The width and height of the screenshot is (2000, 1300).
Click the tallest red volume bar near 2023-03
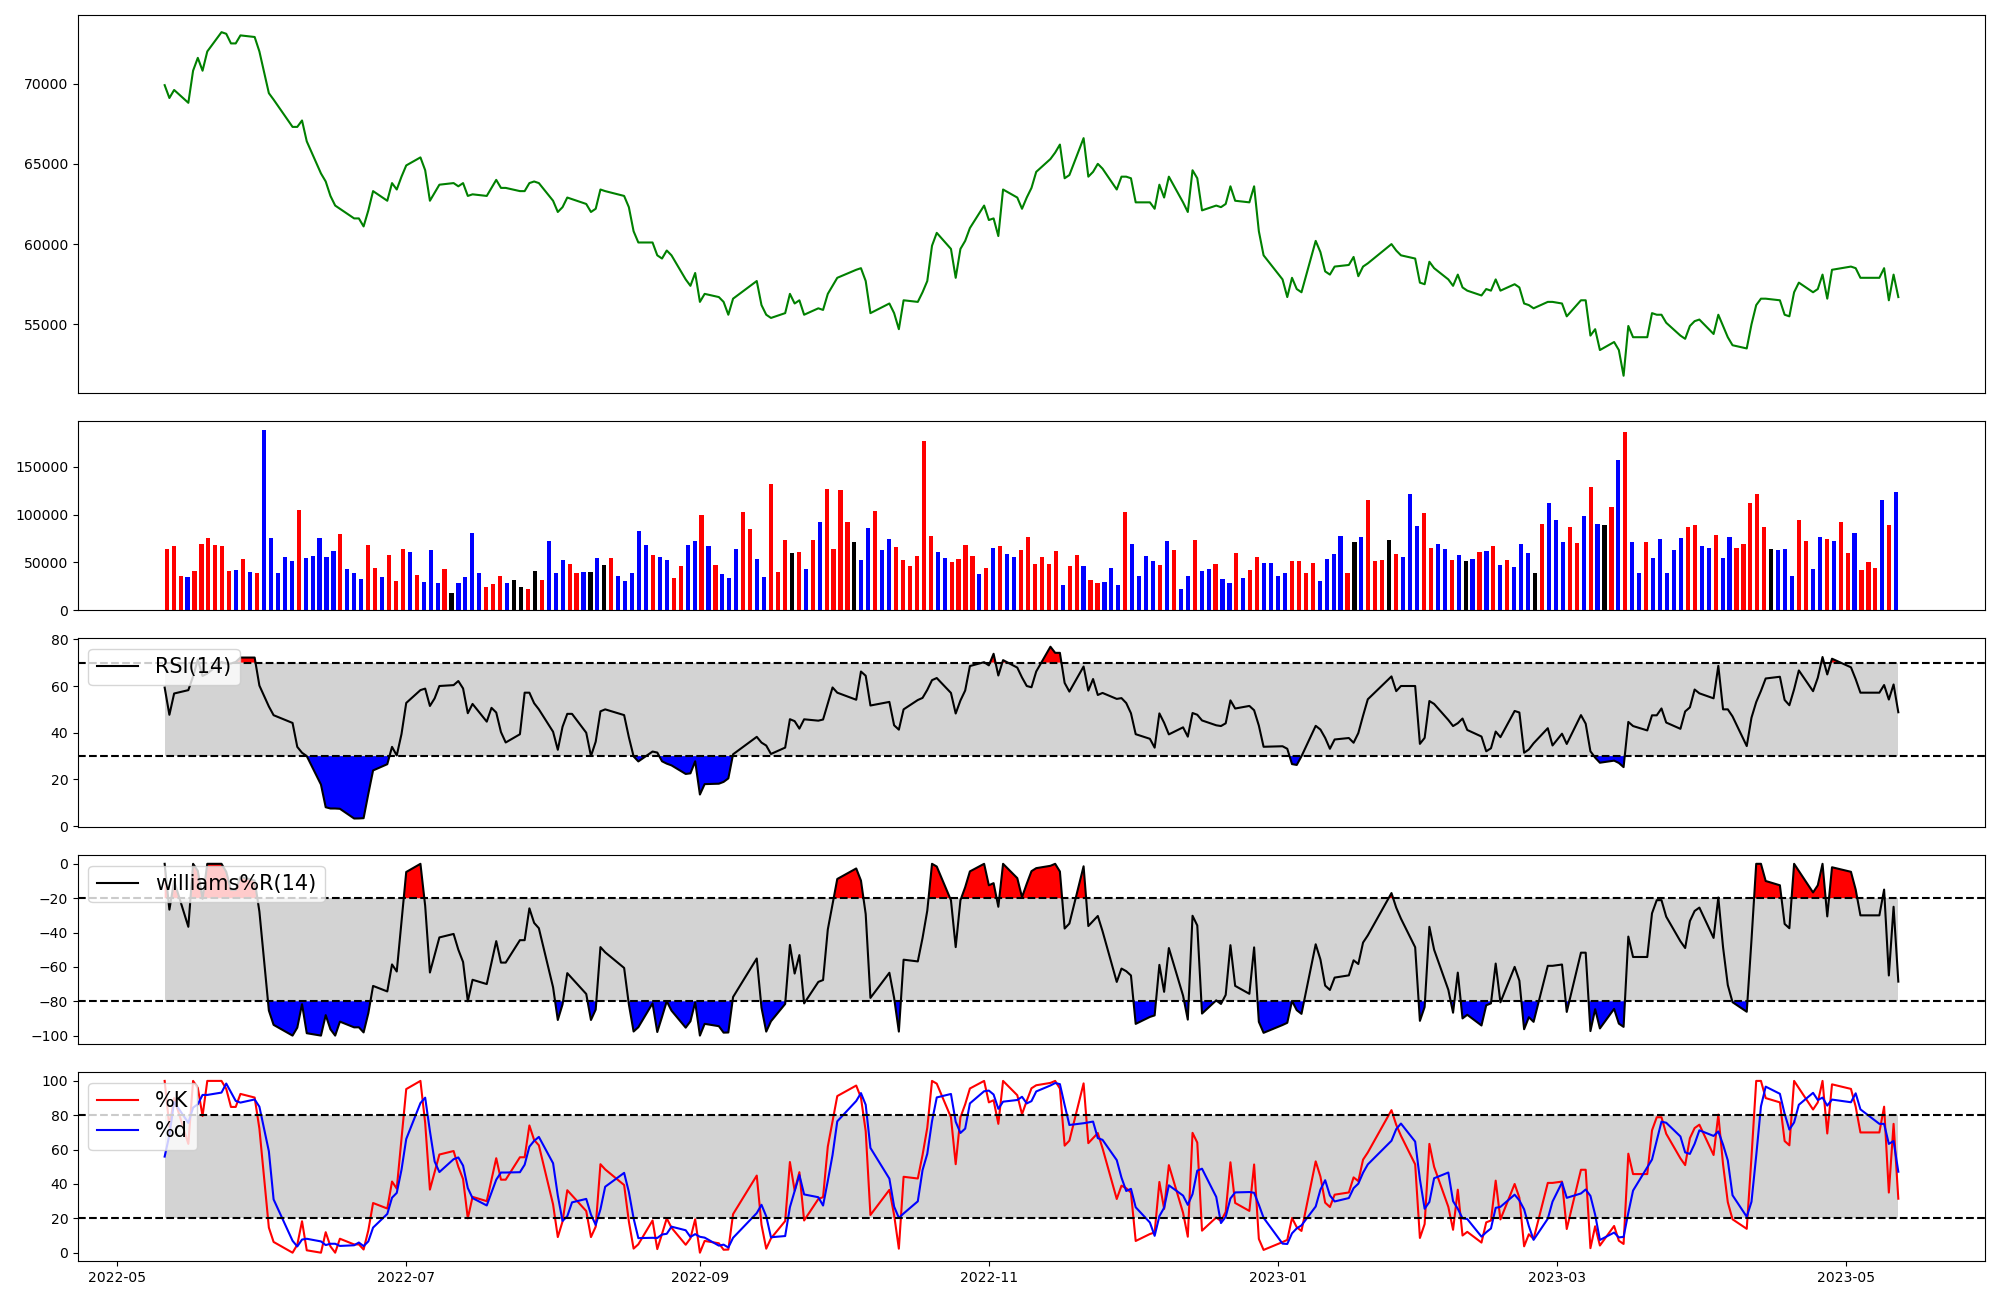(x=1625, y=520)
